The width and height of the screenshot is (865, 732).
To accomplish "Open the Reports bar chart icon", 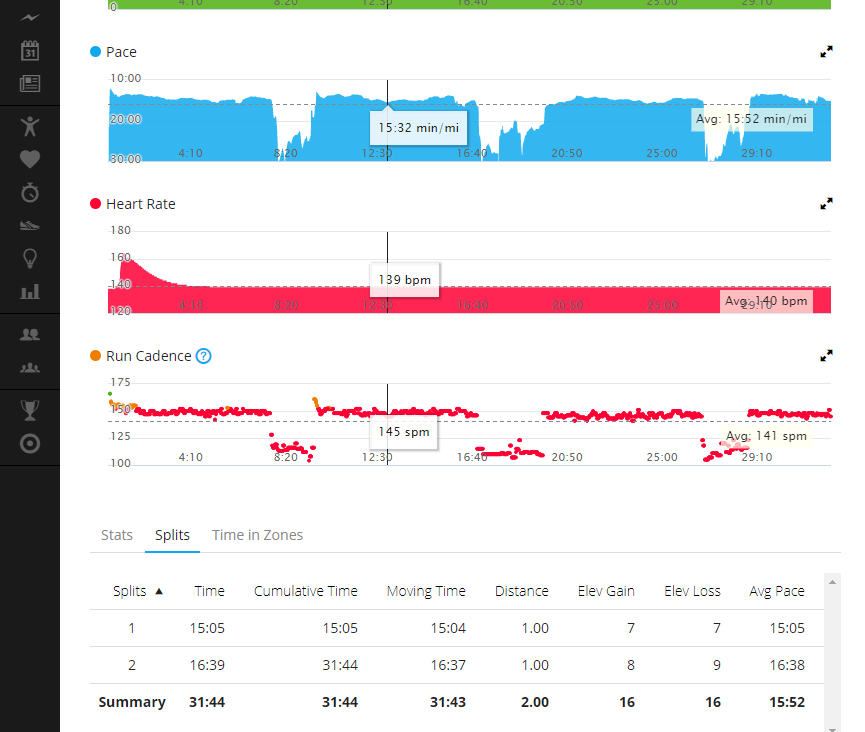I will tap(30, 291).
